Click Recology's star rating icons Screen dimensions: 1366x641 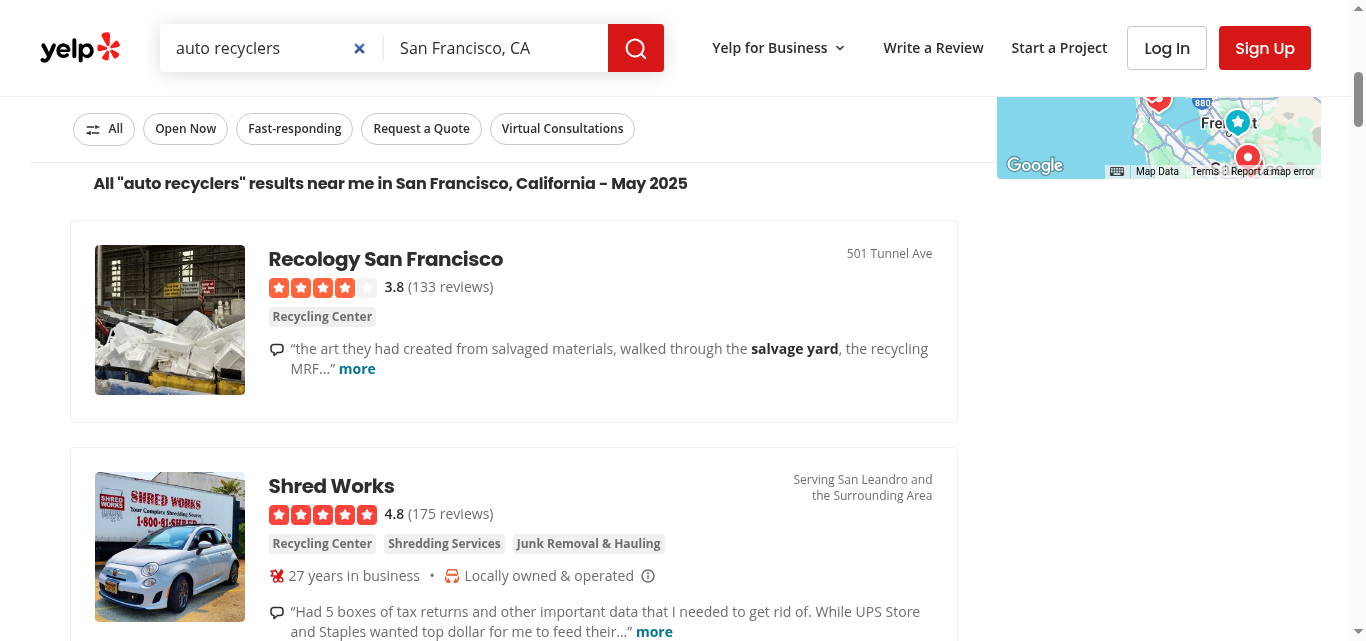(323, 288)
